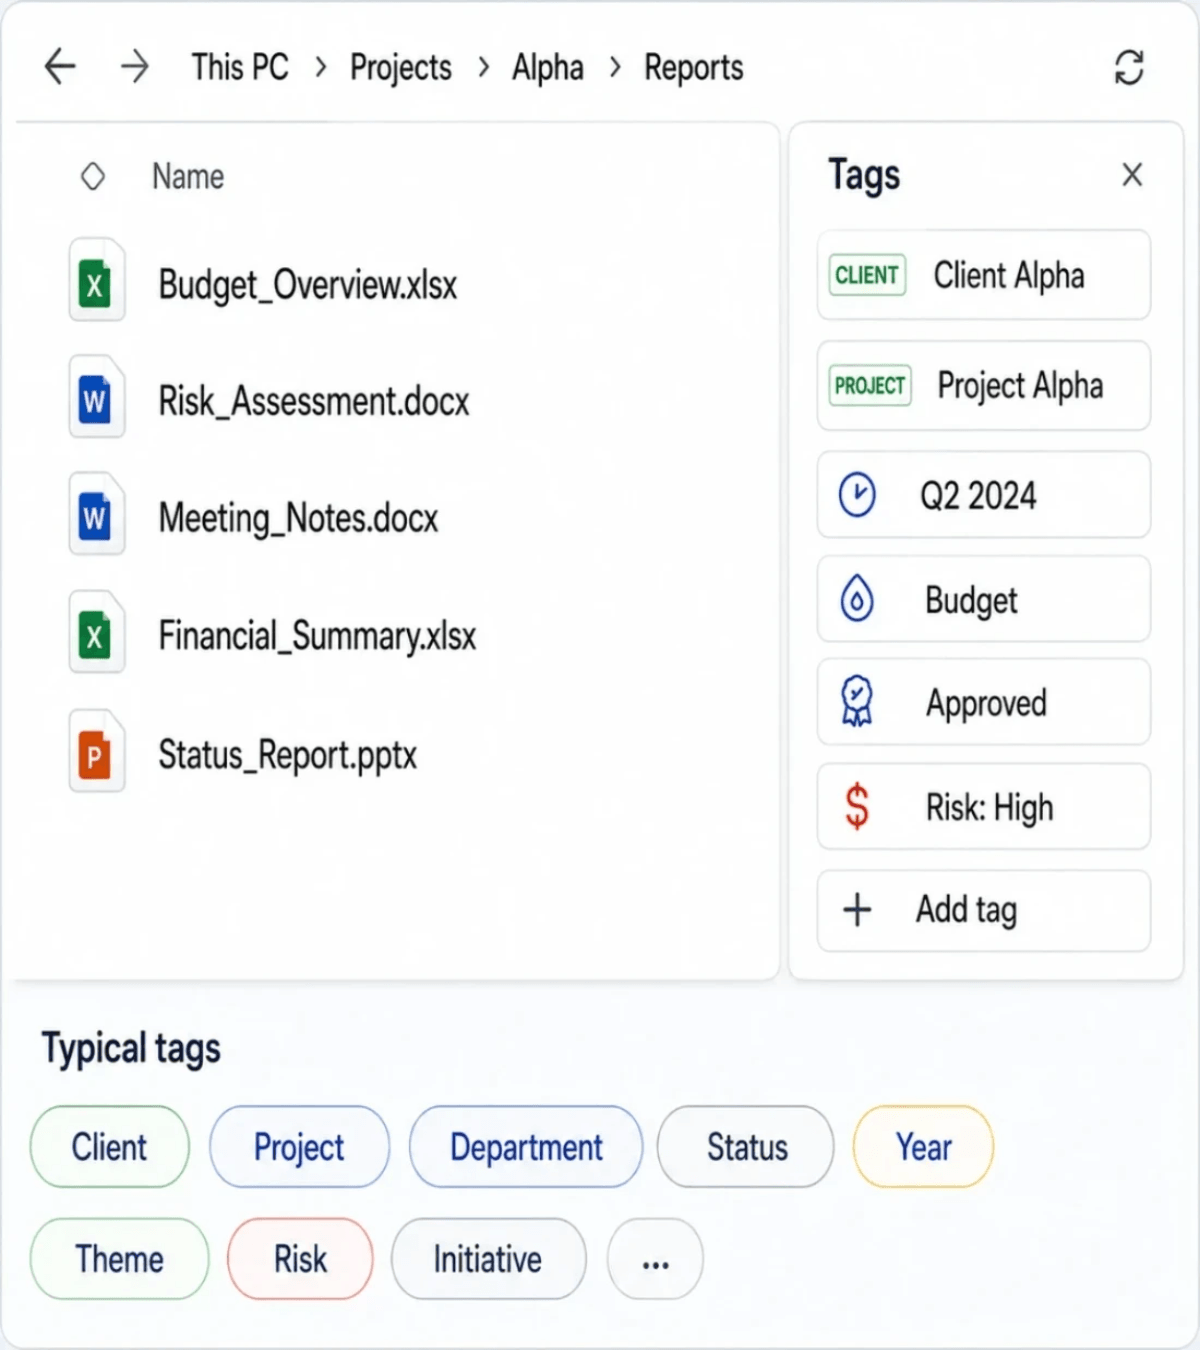The height and width of the screenshot is (1350, 1200).
Task: Click the droplet icon on Budget tag
Action: (857, 599)
